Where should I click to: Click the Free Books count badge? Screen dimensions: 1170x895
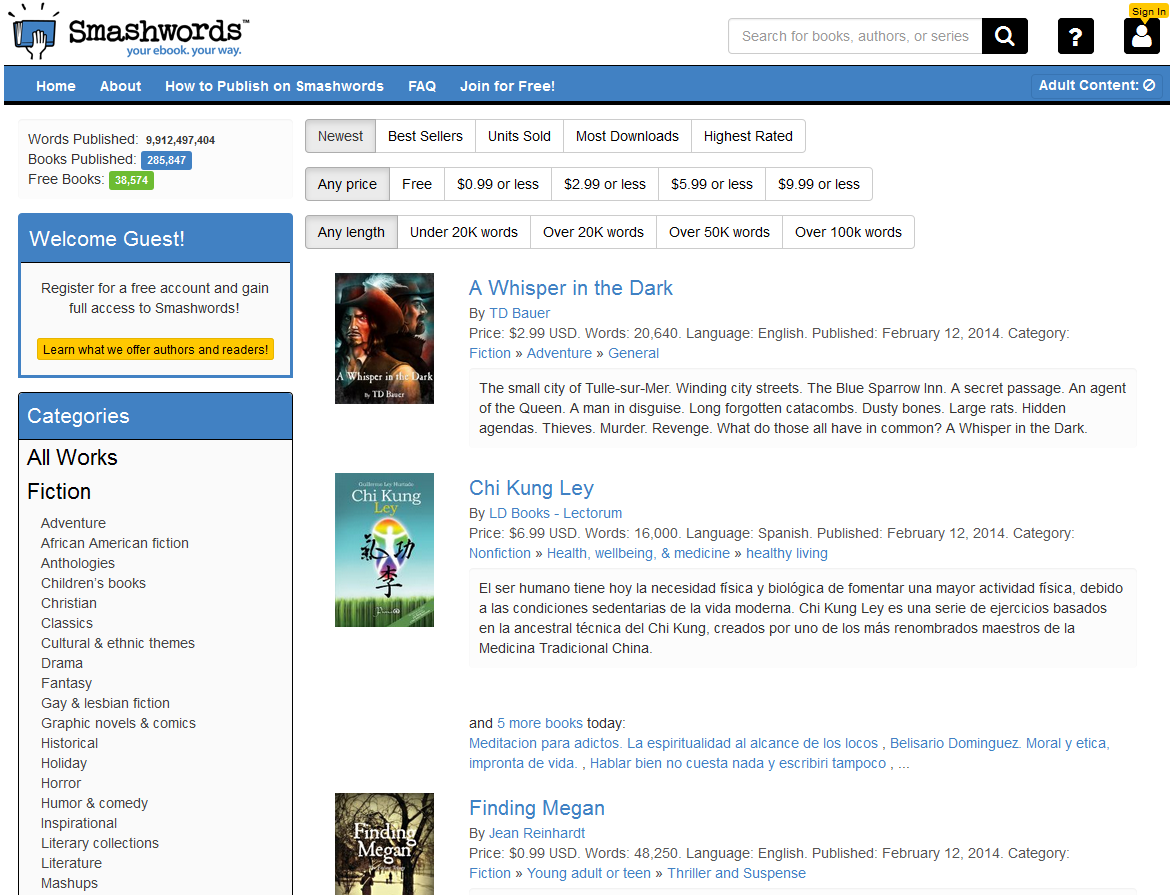[x=131, y=180]
